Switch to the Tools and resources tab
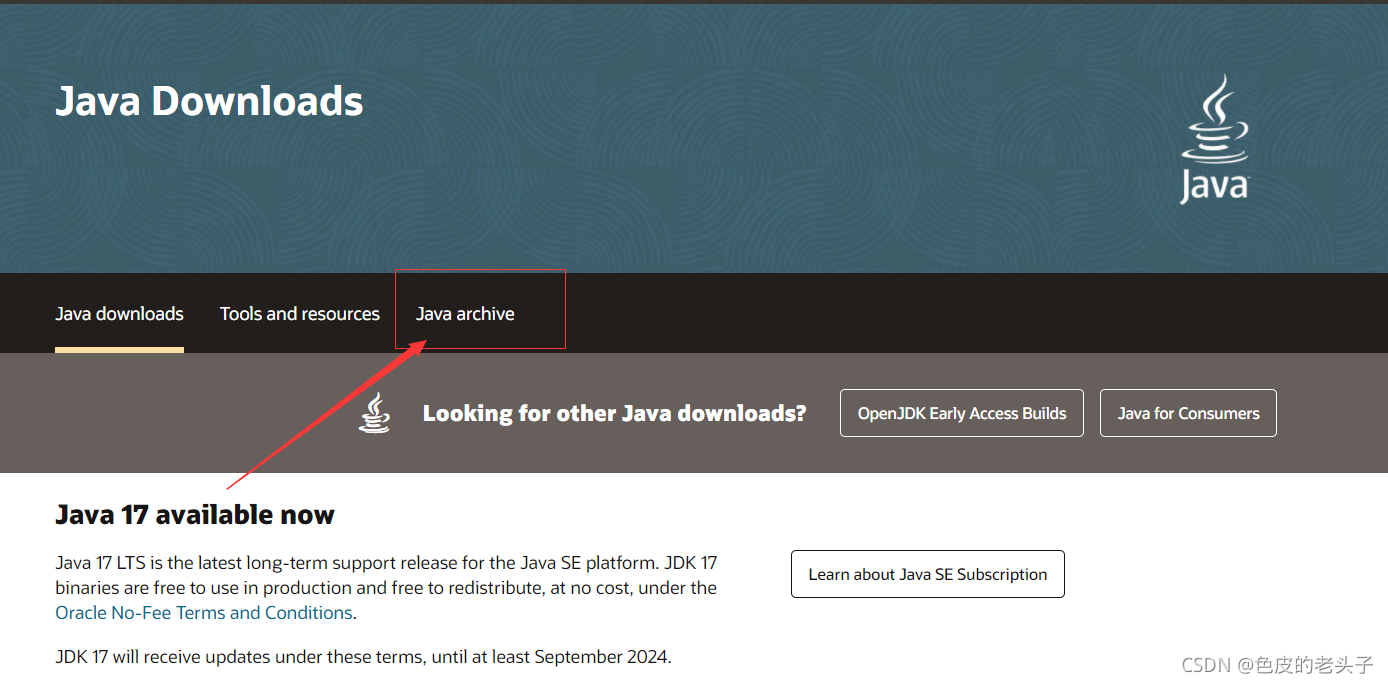1388x683 pixels. click(300, 314)
